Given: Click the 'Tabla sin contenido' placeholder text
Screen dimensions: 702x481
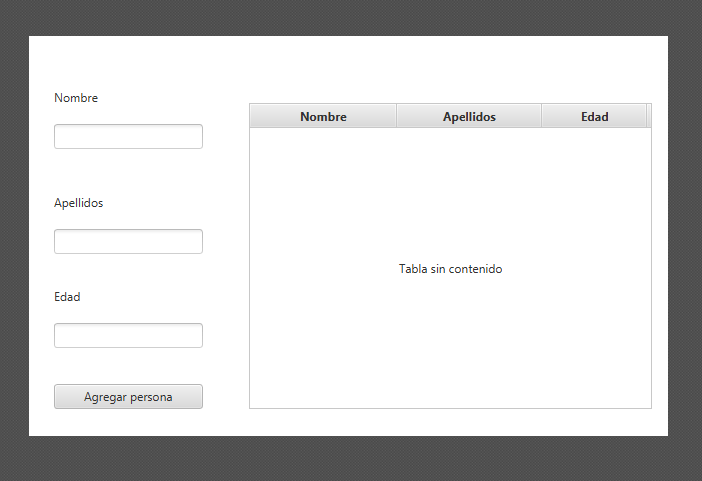Looking at the screenshot, I should (450, 269).
